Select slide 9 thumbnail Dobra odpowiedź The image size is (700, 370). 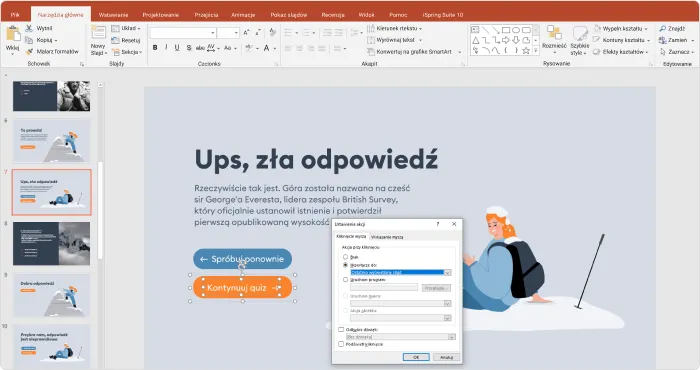(51, 295)
